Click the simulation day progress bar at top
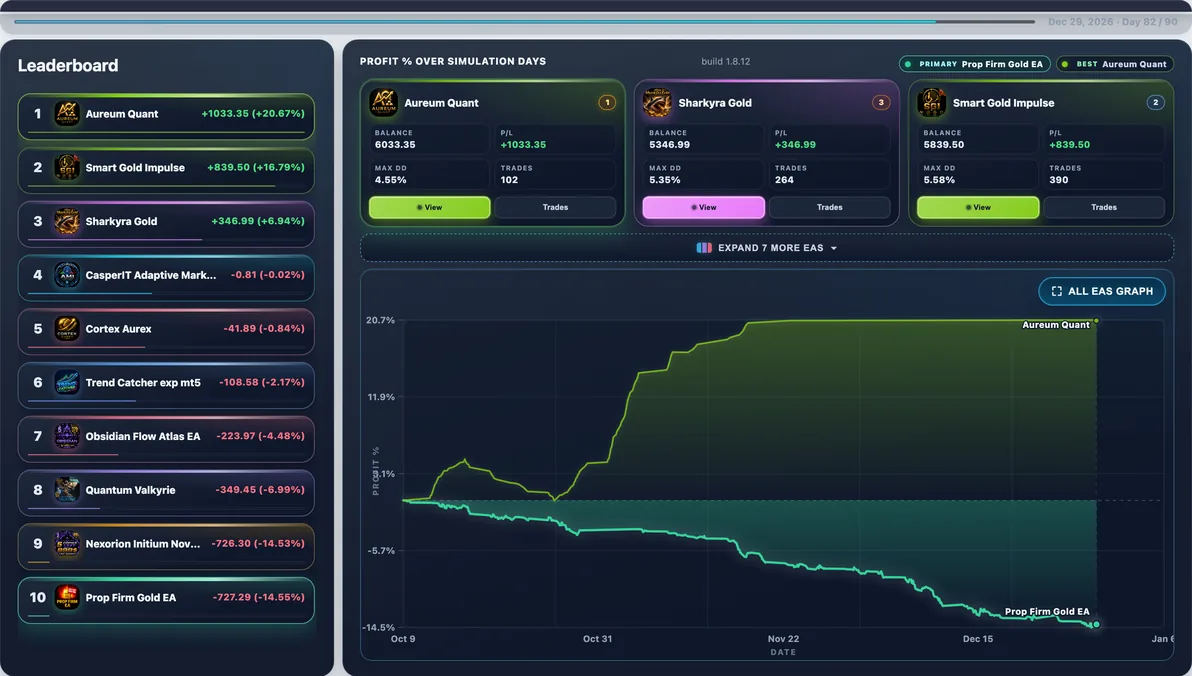The image size is (1192, 676). (525, 22)
